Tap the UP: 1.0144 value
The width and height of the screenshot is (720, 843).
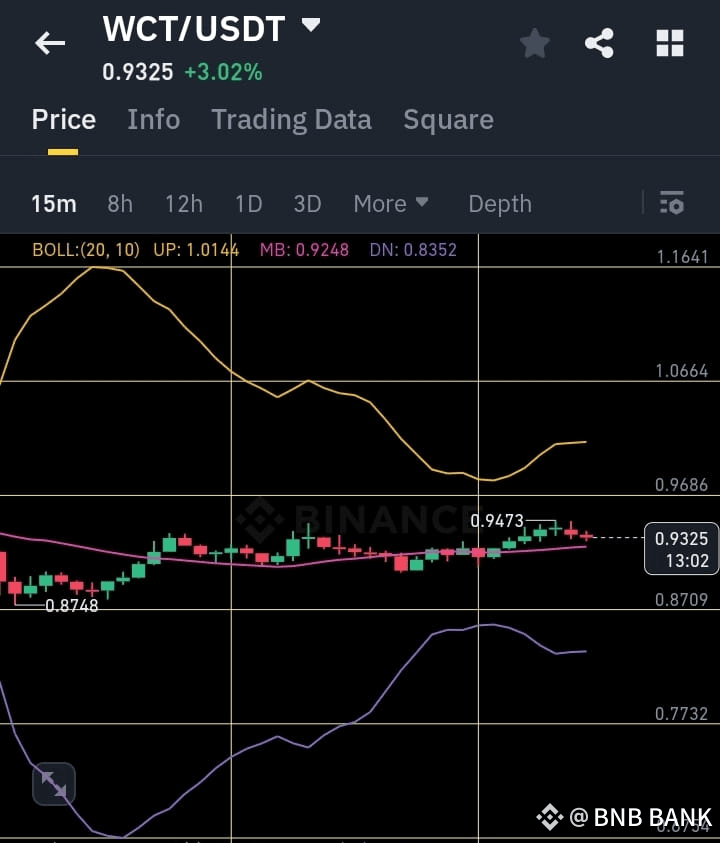[x=196, y=249]
